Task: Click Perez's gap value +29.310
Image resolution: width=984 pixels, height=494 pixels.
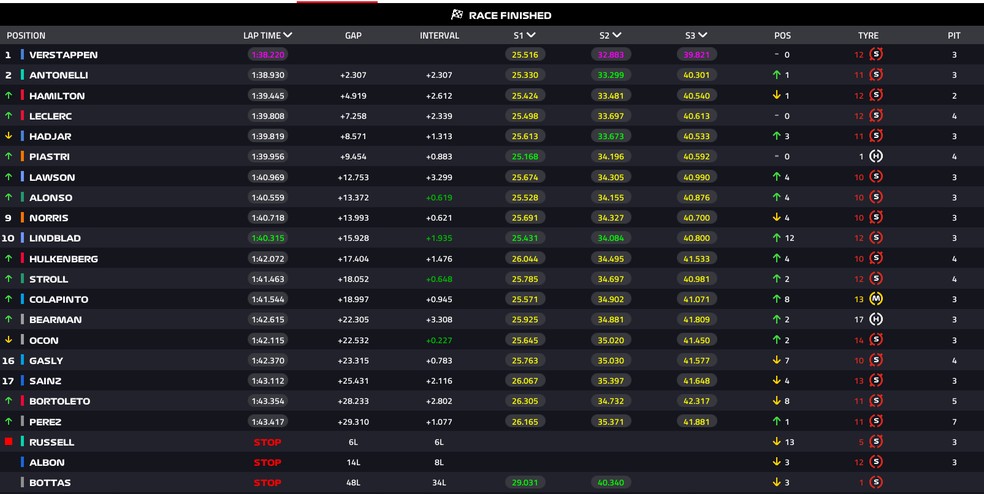Action: click(353, 421)
